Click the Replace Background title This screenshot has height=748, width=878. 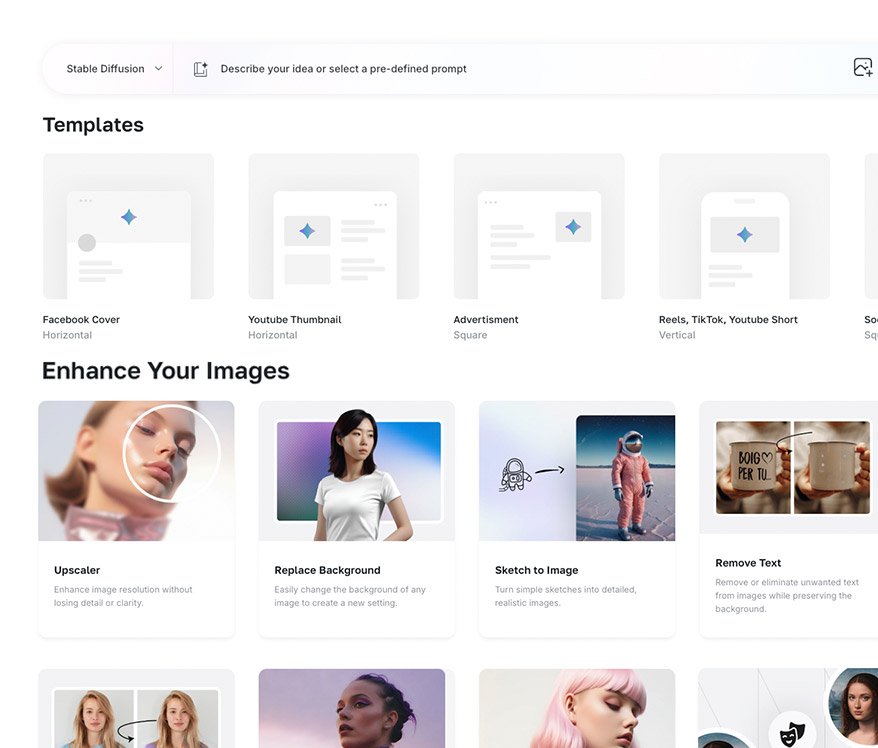pos(327,570)
